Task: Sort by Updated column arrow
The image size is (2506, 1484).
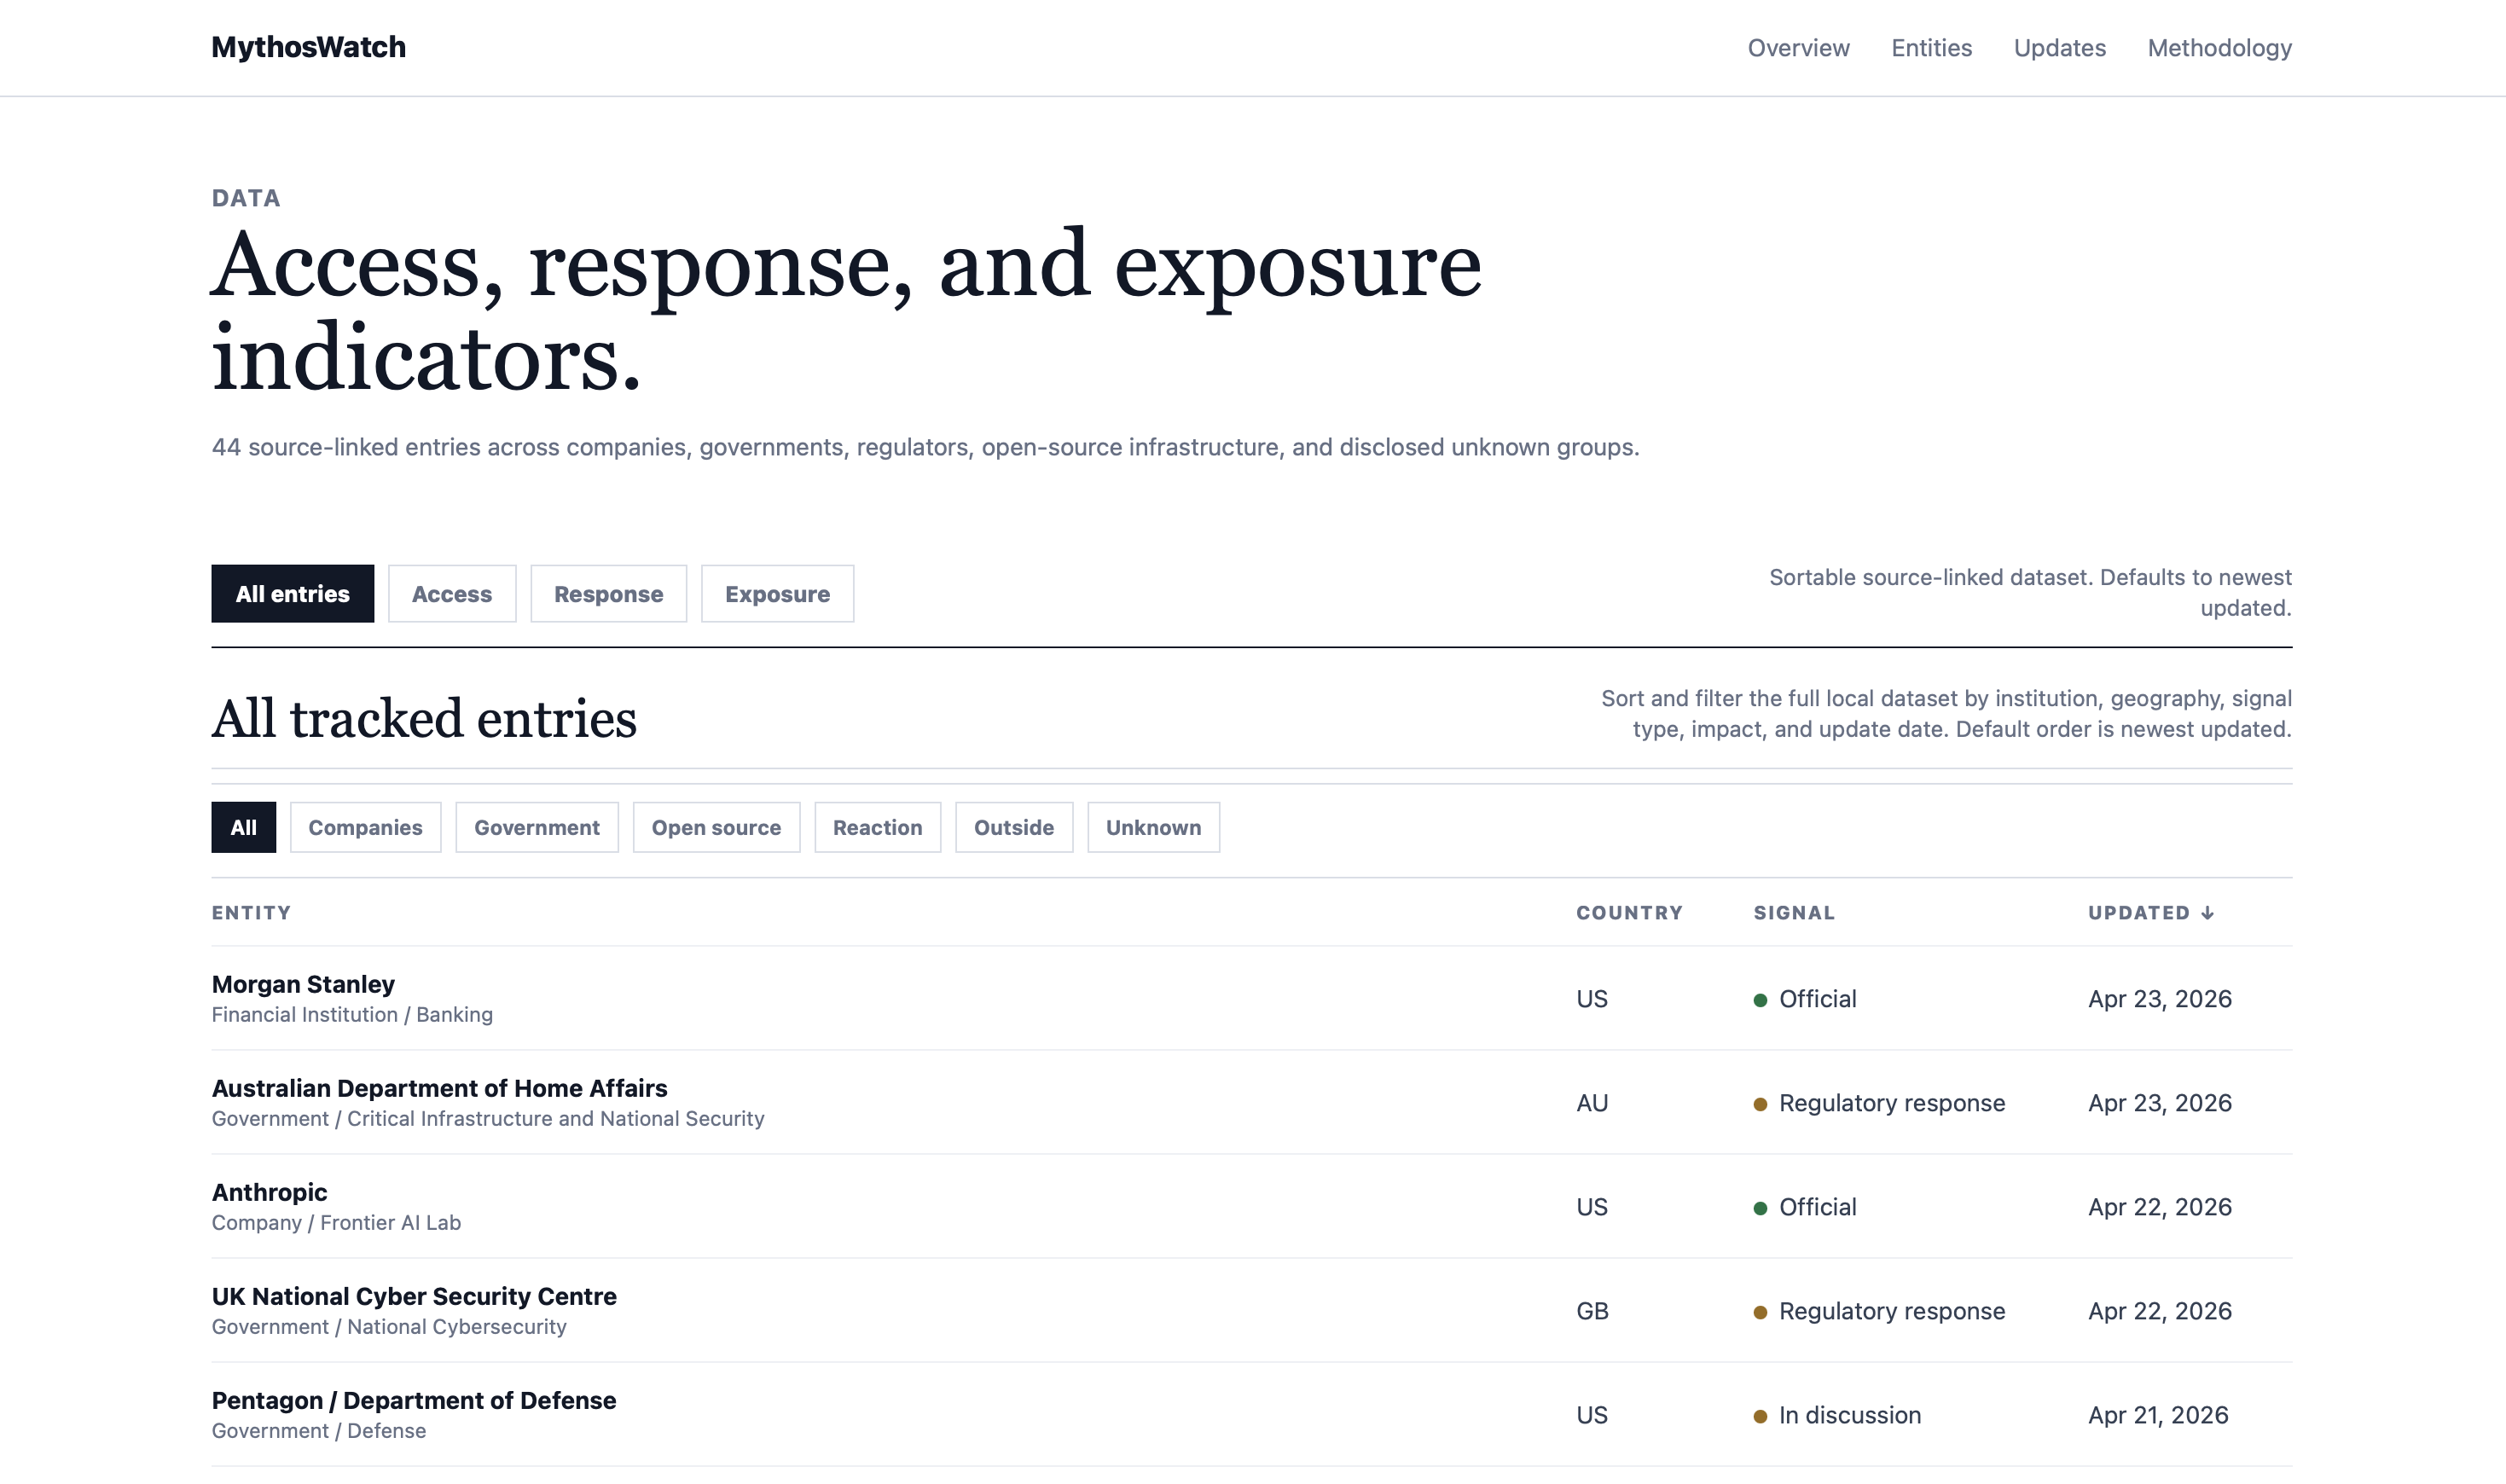Action: [x=2207, y=913]
